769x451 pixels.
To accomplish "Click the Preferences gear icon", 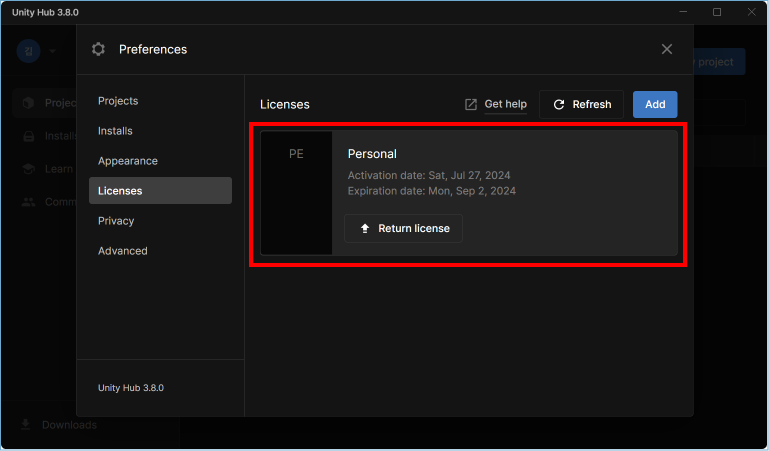I will pyautogui.click(x=99, y=49).
